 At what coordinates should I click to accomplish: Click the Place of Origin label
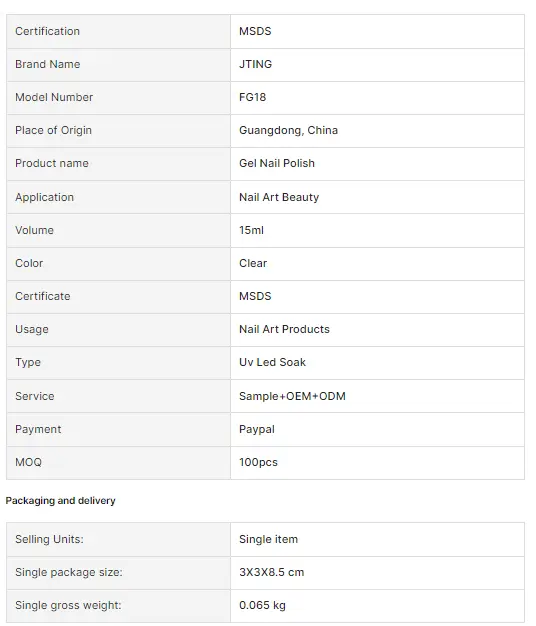(53, 130)
